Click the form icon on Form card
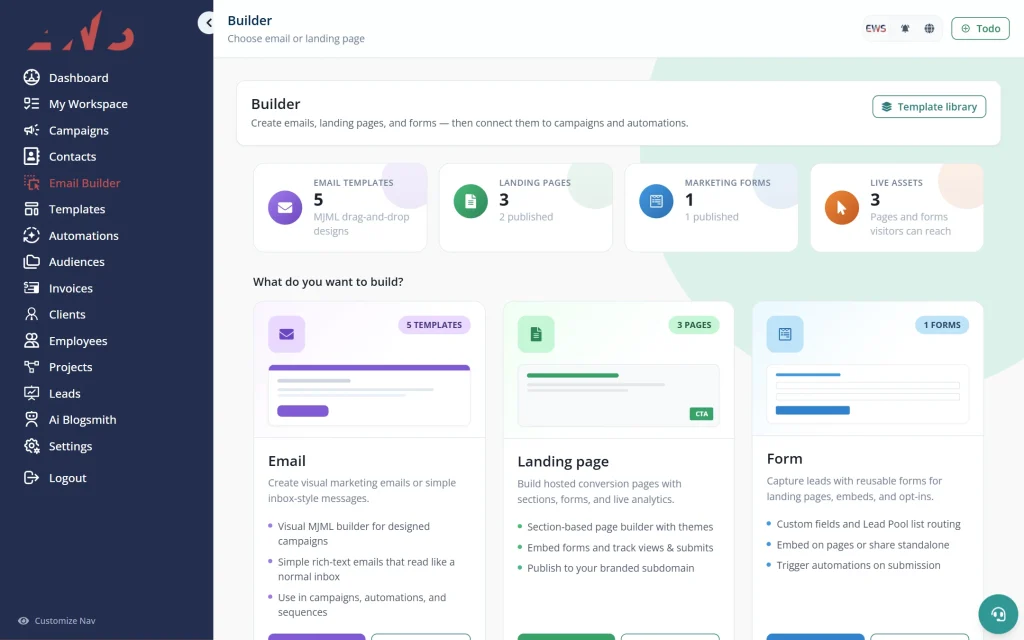1024x640 pixels. [x=785, y=334]
